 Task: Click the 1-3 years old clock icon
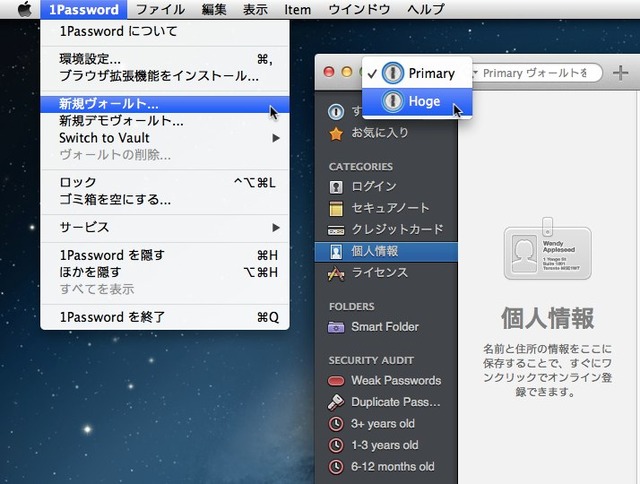(336, 445)
